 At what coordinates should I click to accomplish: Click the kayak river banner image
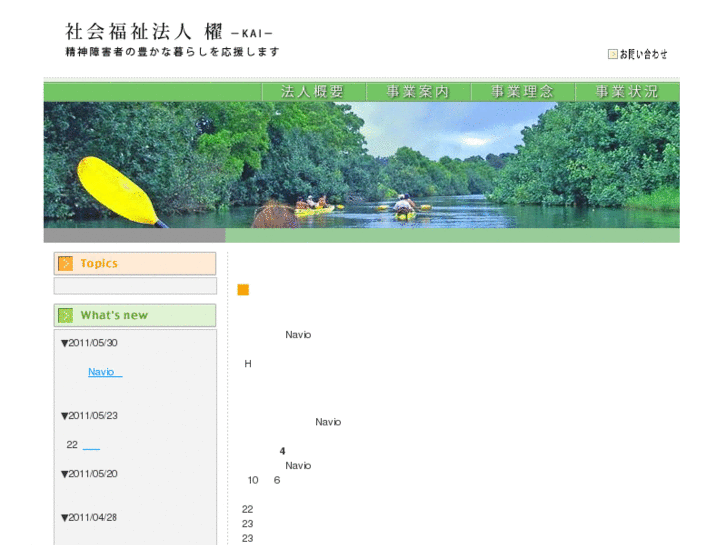click(x=362, y=165)
